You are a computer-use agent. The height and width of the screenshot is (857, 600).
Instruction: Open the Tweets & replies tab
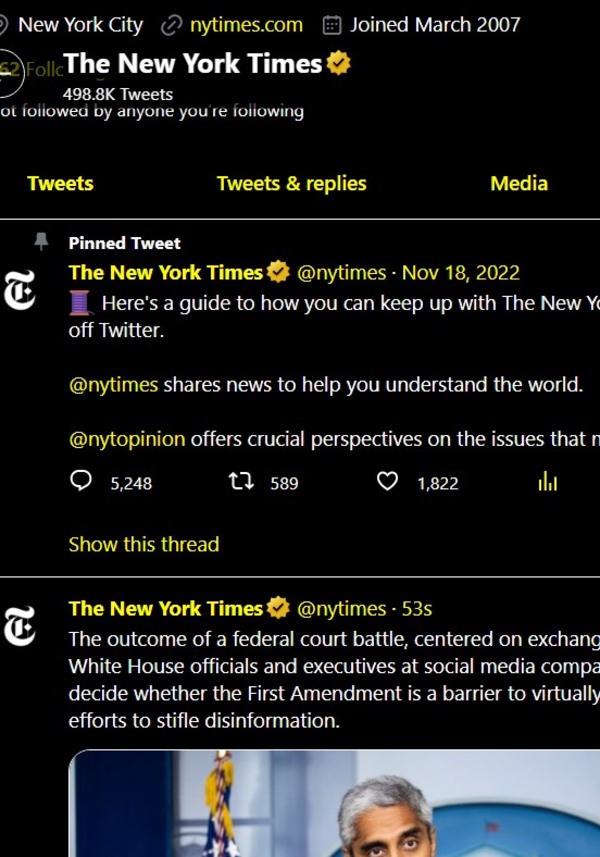pyautogui.click(x=291, y=184)
